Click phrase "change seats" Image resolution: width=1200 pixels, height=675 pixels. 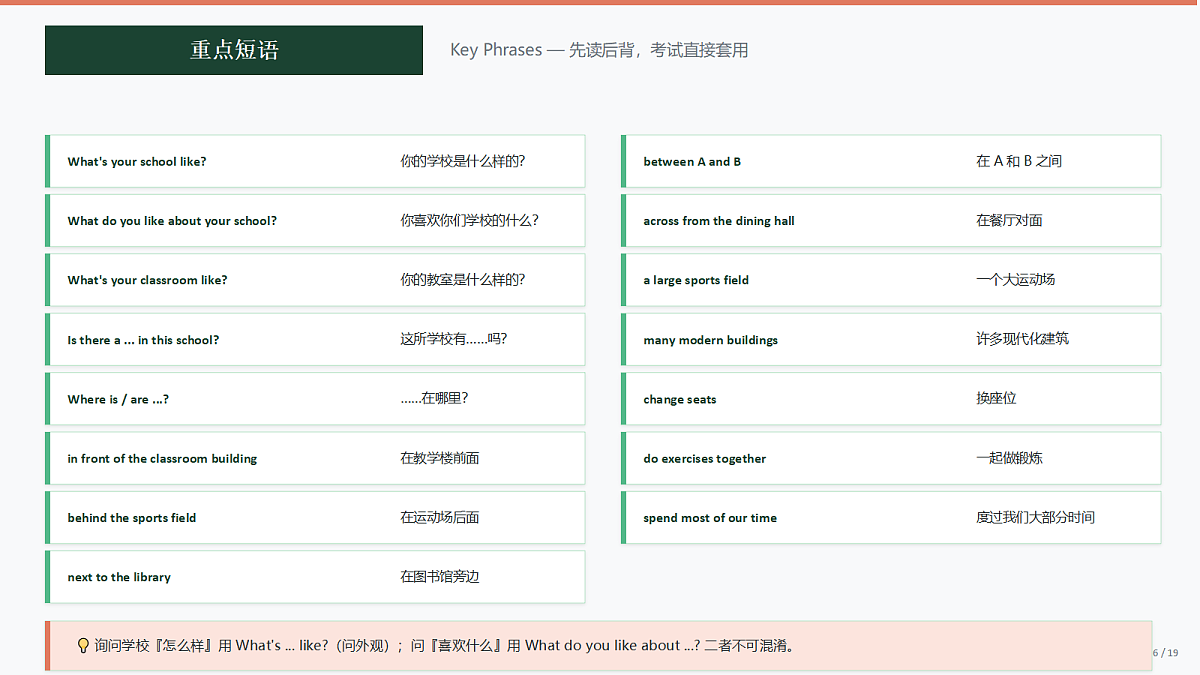680,399
